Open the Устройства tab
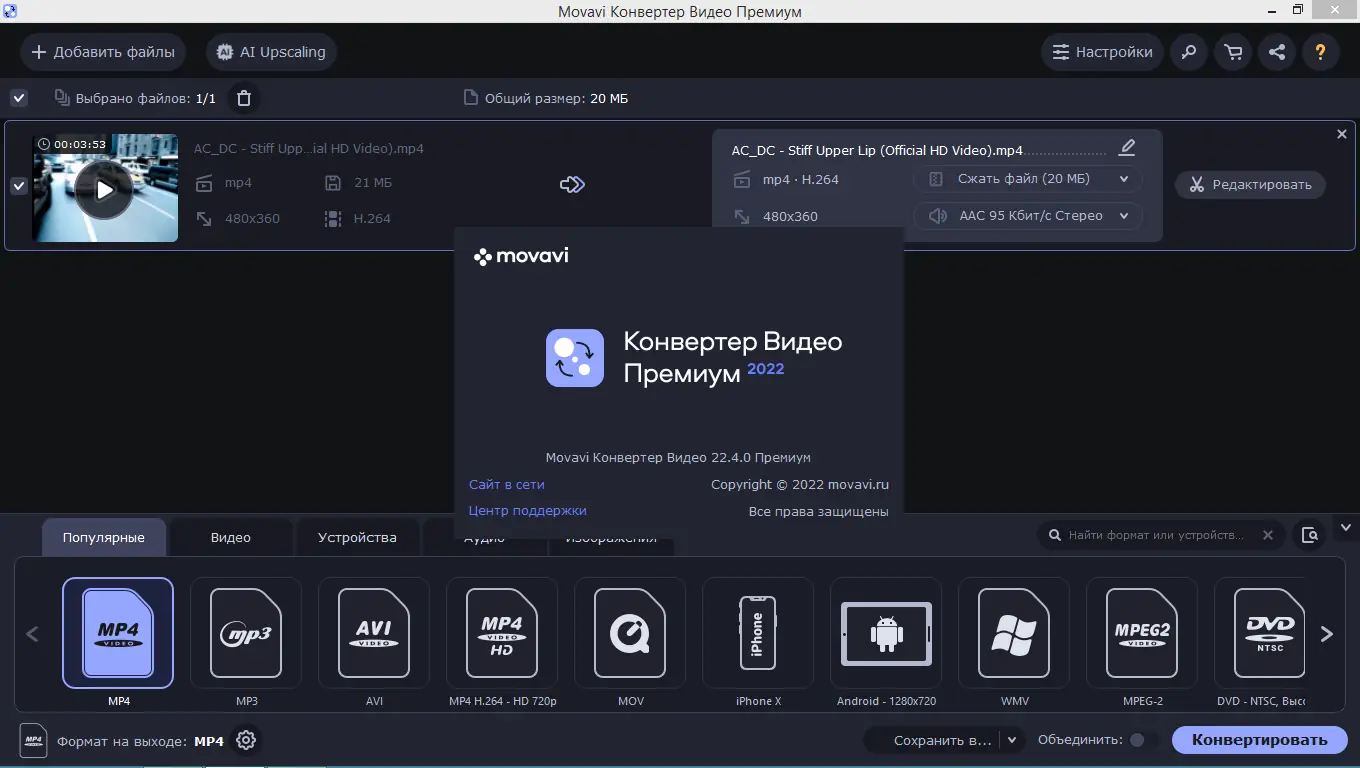1360x768 pixels. click(x=357, y=537)
